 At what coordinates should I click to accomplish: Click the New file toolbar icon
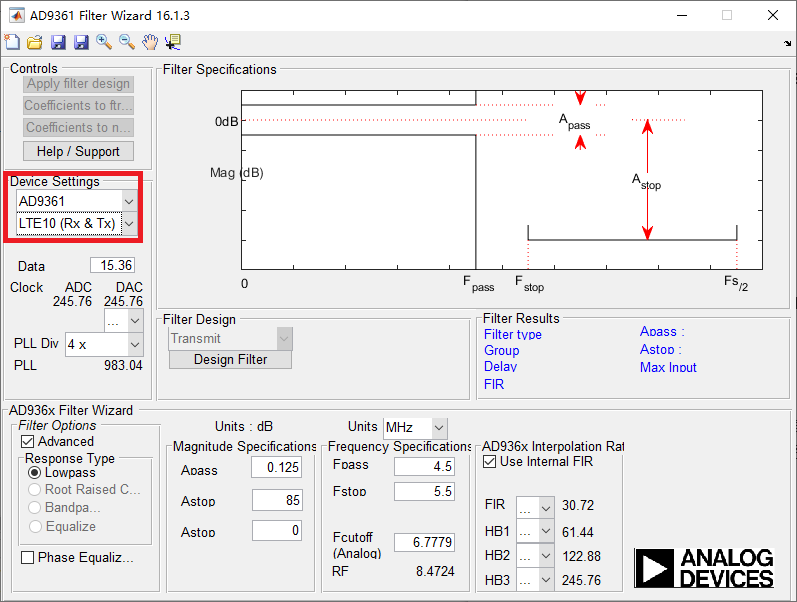(x=12, y=42)
